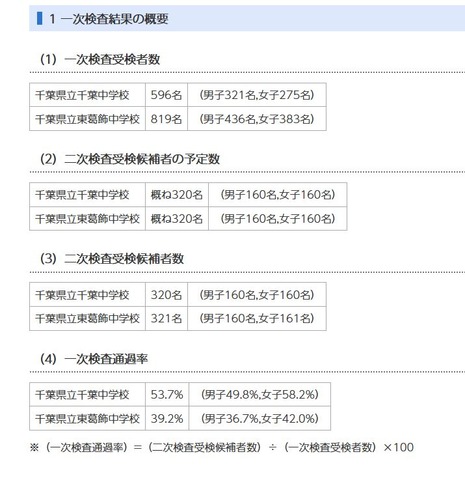Click the cell (男子49.8%,女子58.2%)
The height and width of the screenshot is (480, 465).
[260, 395]
